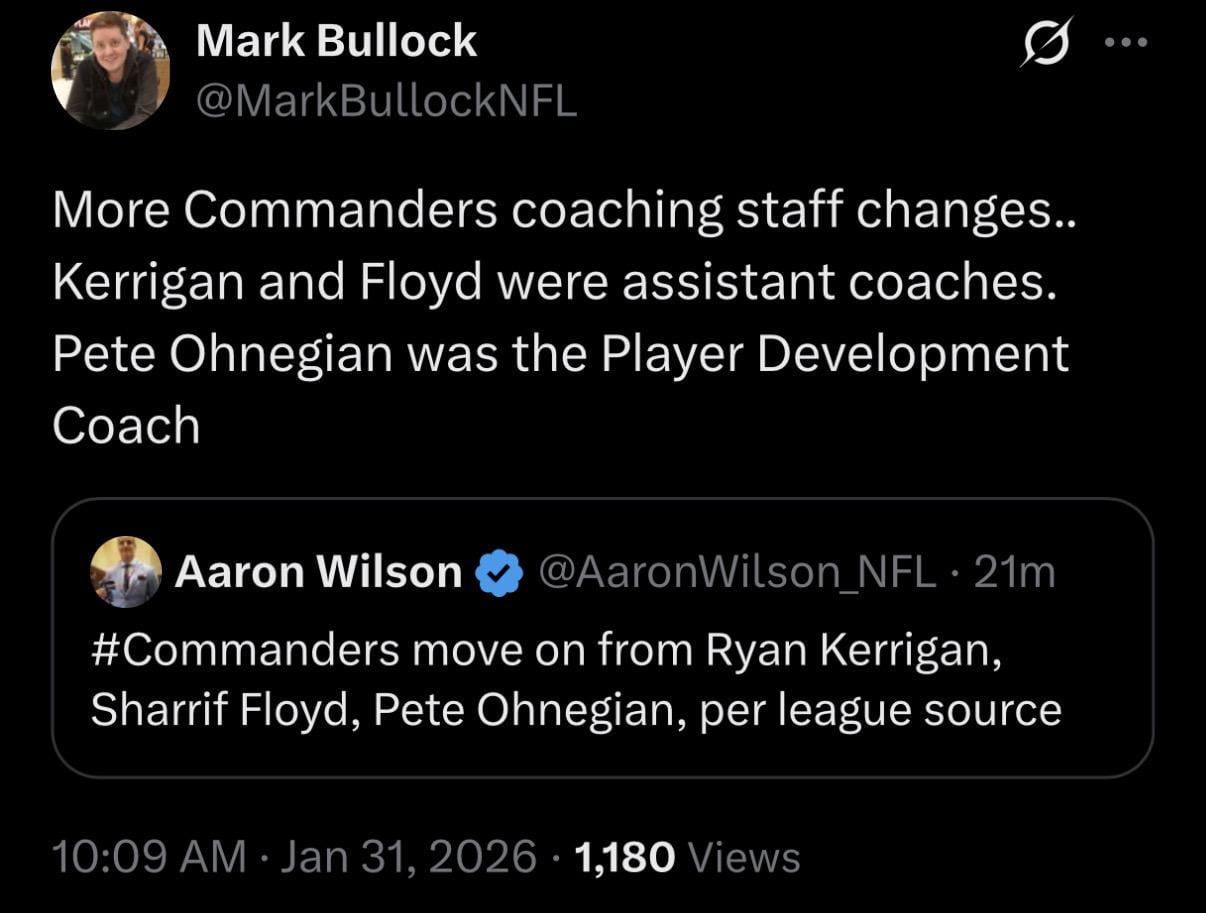Click the Mark Bullock display name

pos(336,42)
